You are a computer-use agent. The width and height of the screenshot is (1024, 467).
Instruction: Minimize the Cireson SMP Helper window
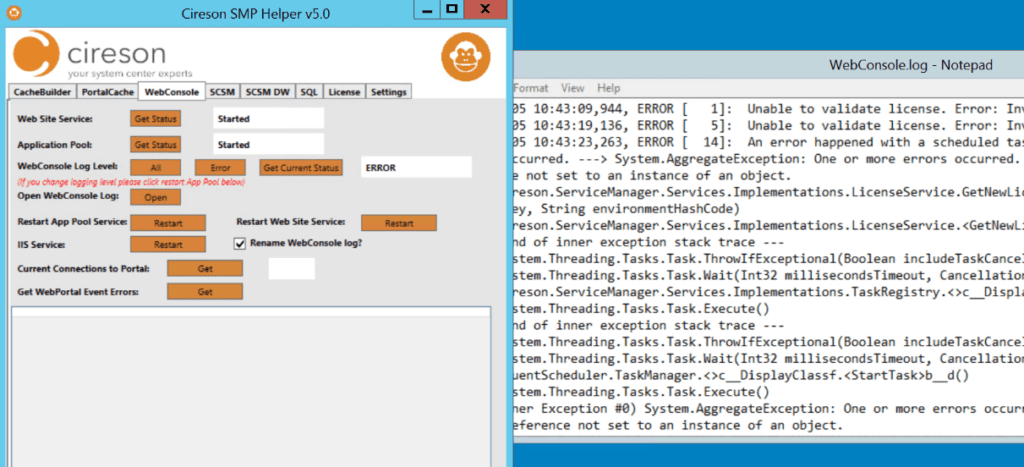(x=427, y=9)
